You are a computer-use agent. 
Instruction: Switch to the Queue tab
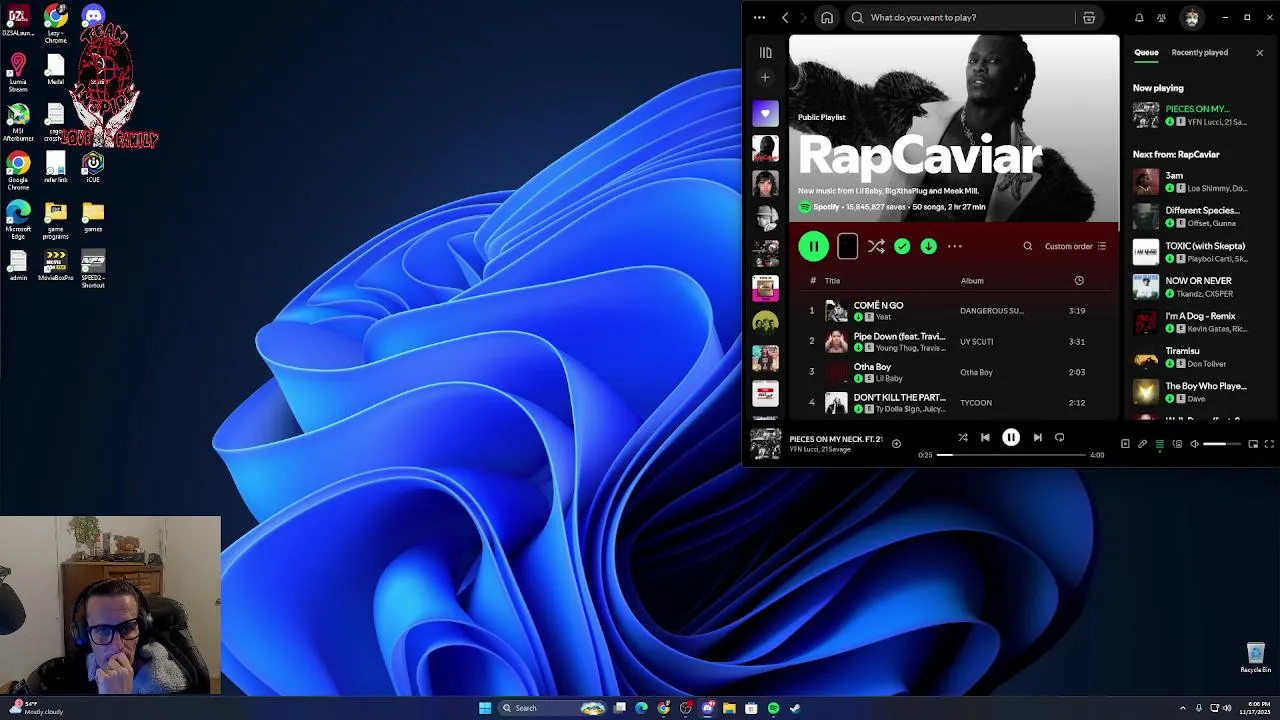click(x=1146, y=52)
